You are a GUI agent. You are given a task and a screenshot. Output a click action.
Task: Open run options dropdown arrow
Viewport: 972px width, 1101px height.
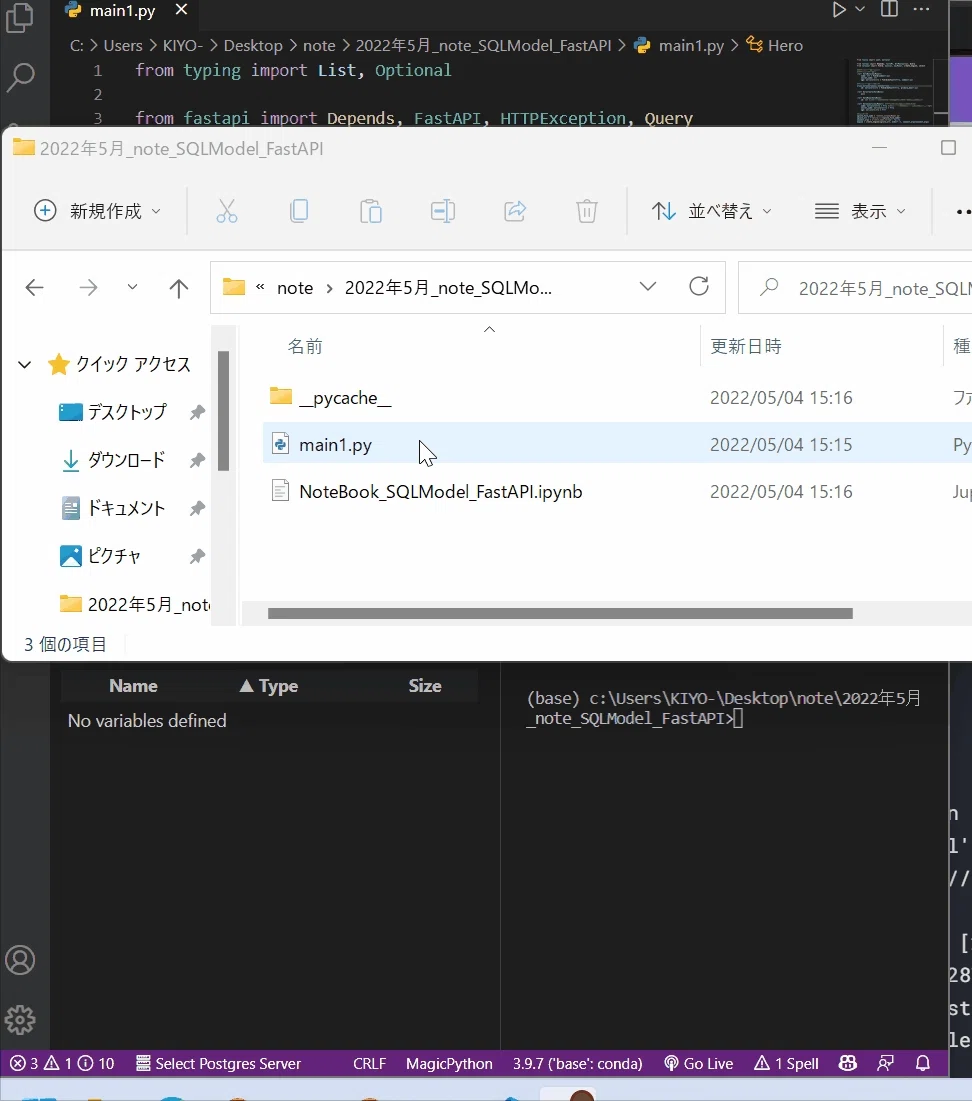point(860,10)
